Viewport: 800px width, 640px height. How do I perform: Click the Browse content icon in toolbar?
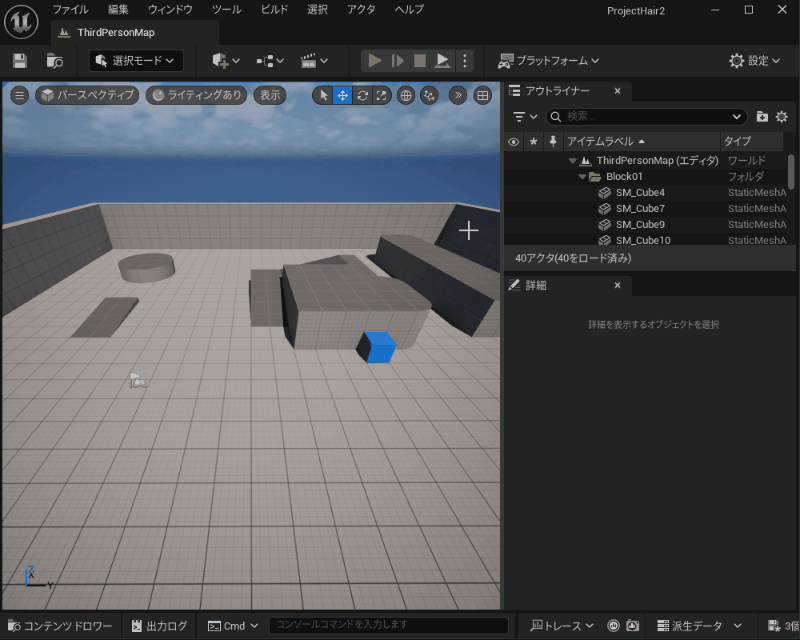(55, 61)
